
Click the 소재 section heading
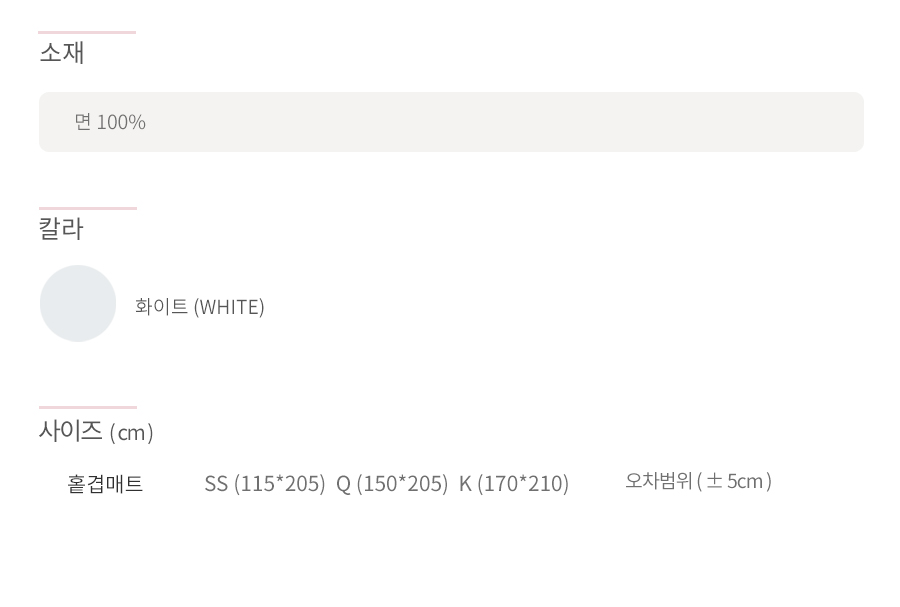click(62, 53)
